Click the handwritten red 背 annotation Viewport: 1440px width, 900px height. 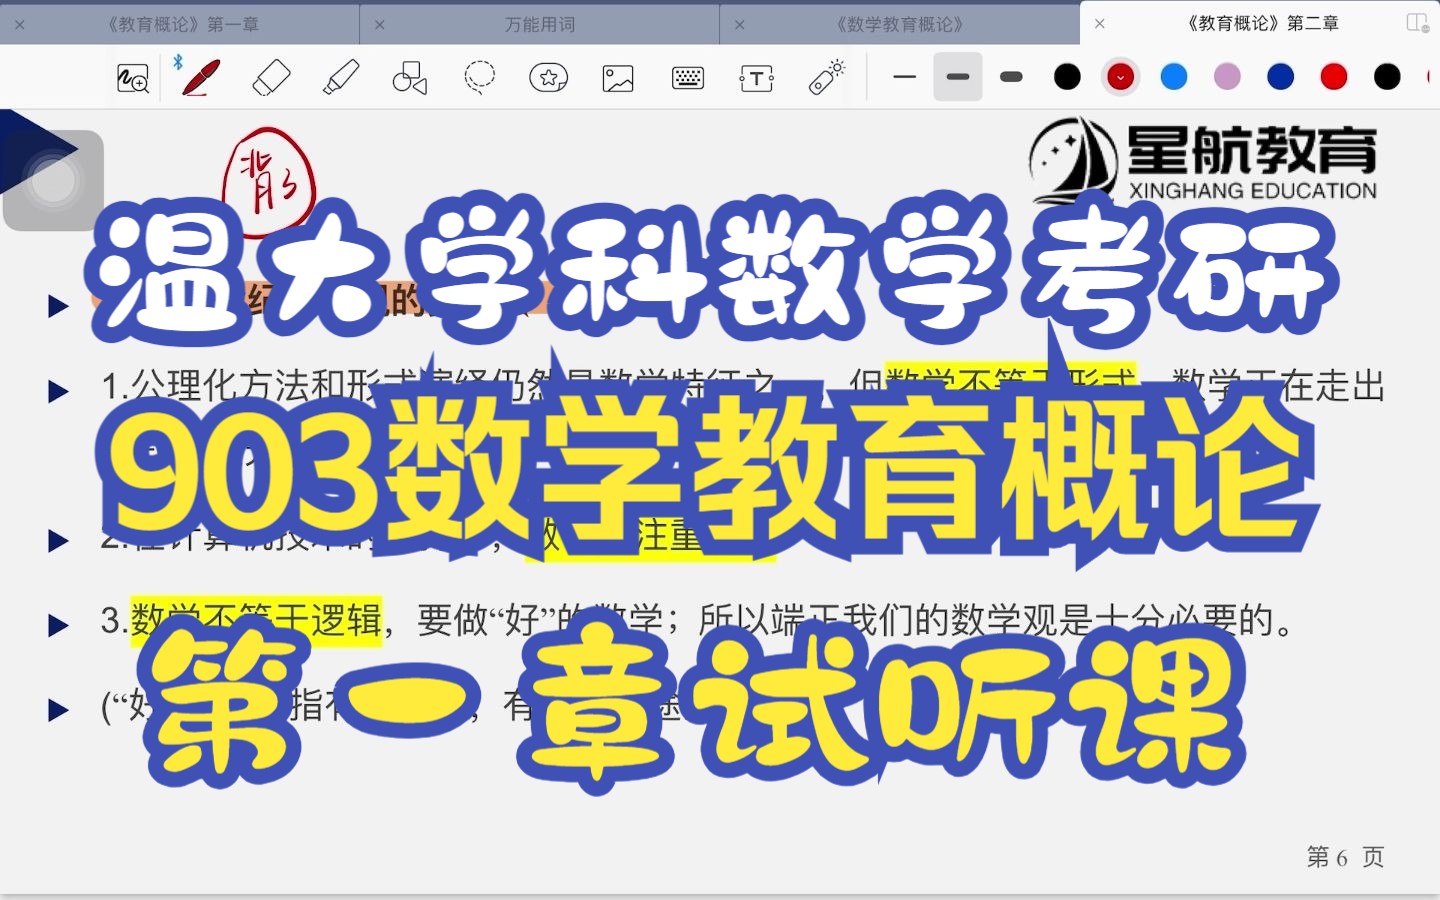click(268, 181)
